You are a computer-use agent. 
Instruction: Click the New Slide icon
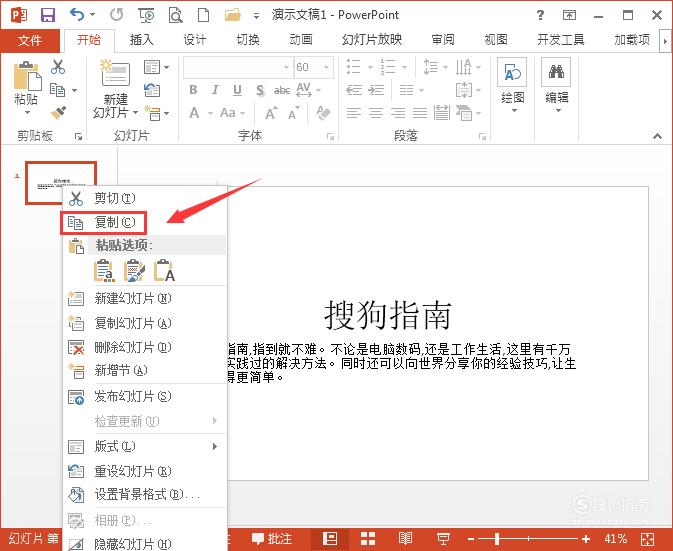(x=115, y=73)
